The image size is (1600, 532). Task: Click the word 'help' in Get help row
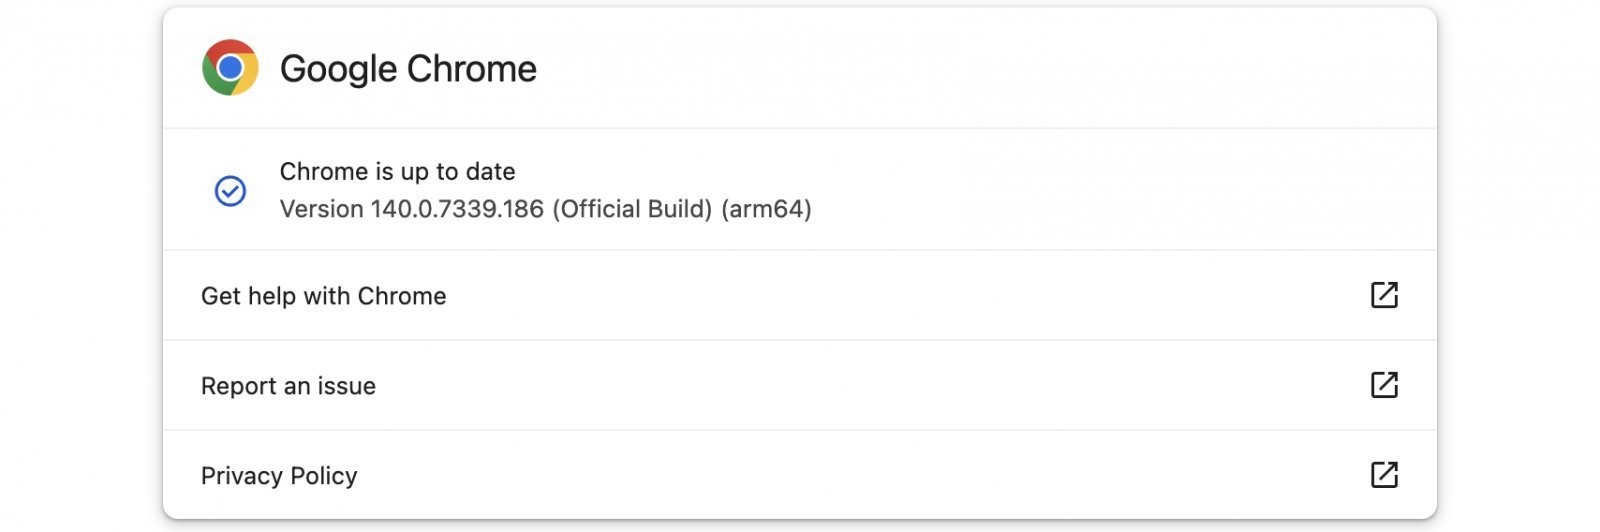click(272, 296)
